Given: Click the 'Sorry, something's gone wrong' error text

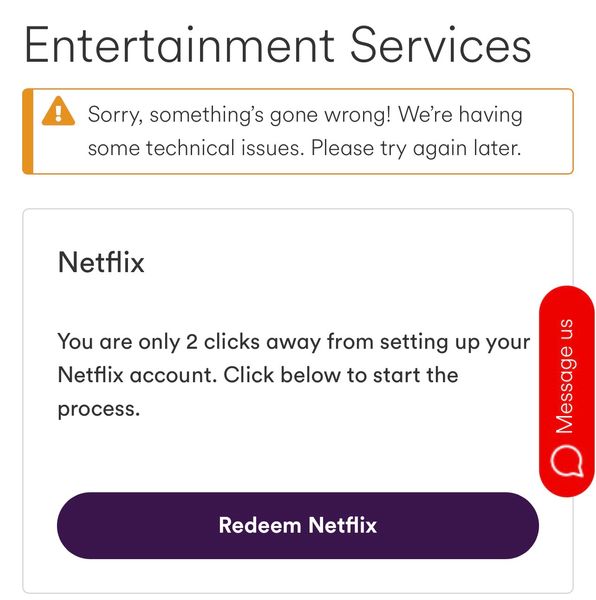Looking at the screenshot, I should coord(239,115).
